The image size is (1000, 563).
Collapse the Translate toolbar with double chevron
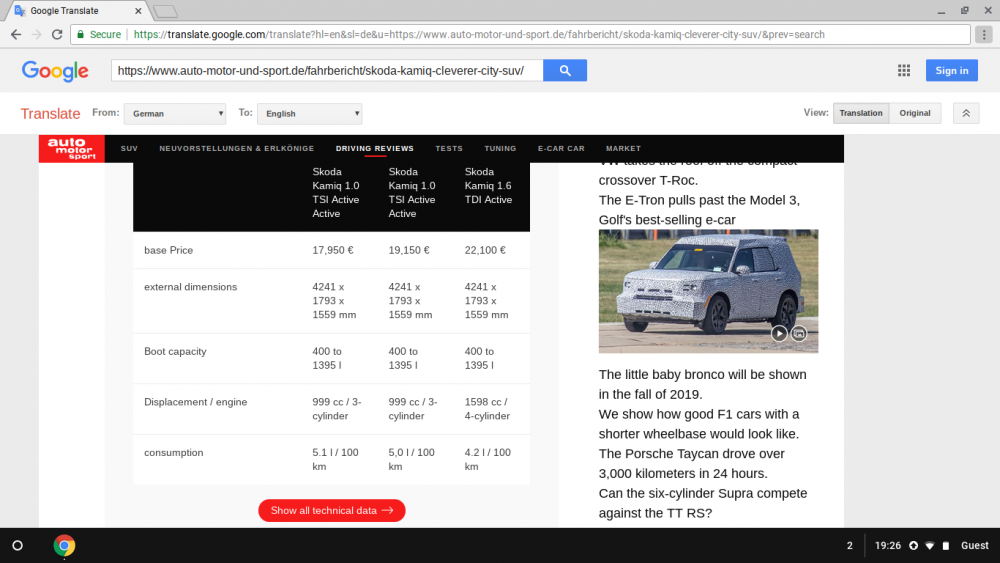(x=966, y=113)
